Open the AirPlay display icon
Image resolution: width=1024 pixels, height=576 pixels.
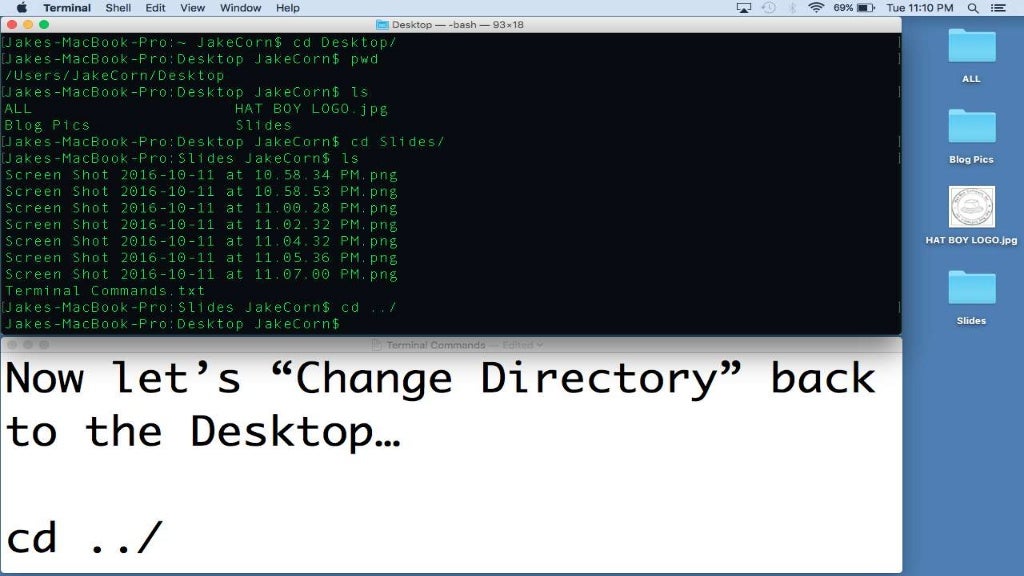tap(744, 8)
